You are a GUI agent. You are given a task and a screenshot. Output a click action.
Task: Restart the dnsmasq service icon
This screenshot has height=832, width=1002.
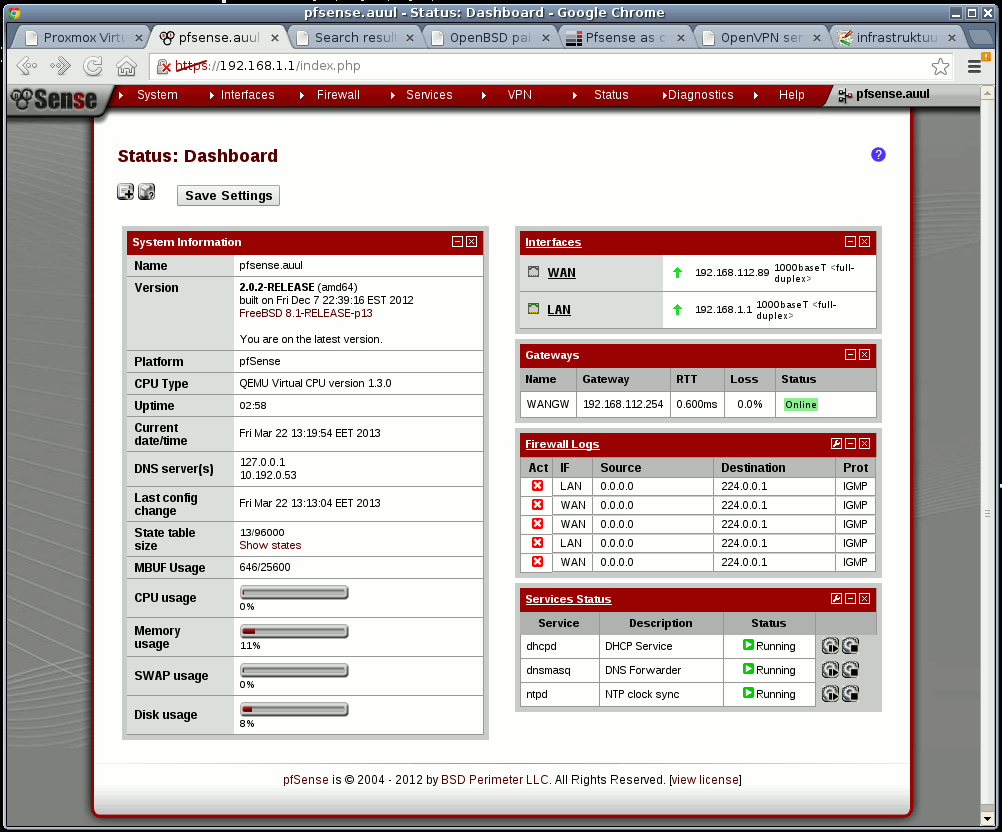(x=830, y=670)
